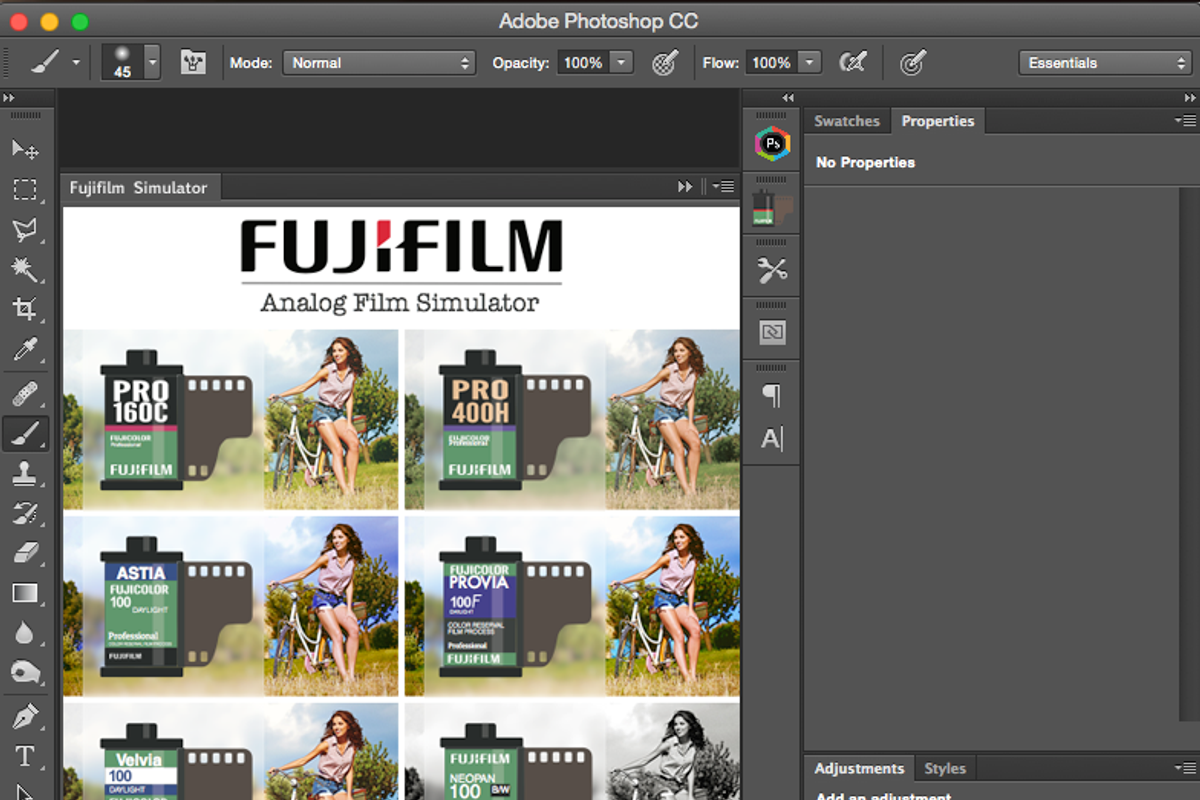This screenshot has height=800, width=1200.
Task: Select the Gradient tool
Action: (25, 593)
